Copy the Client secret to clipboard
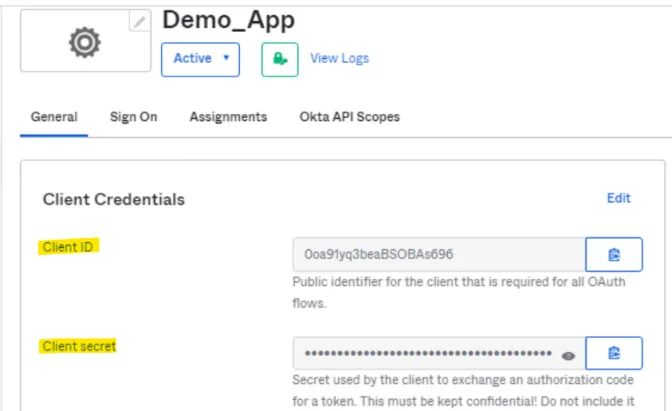Viewport: 672px width, 411px height. pos(614,353)
